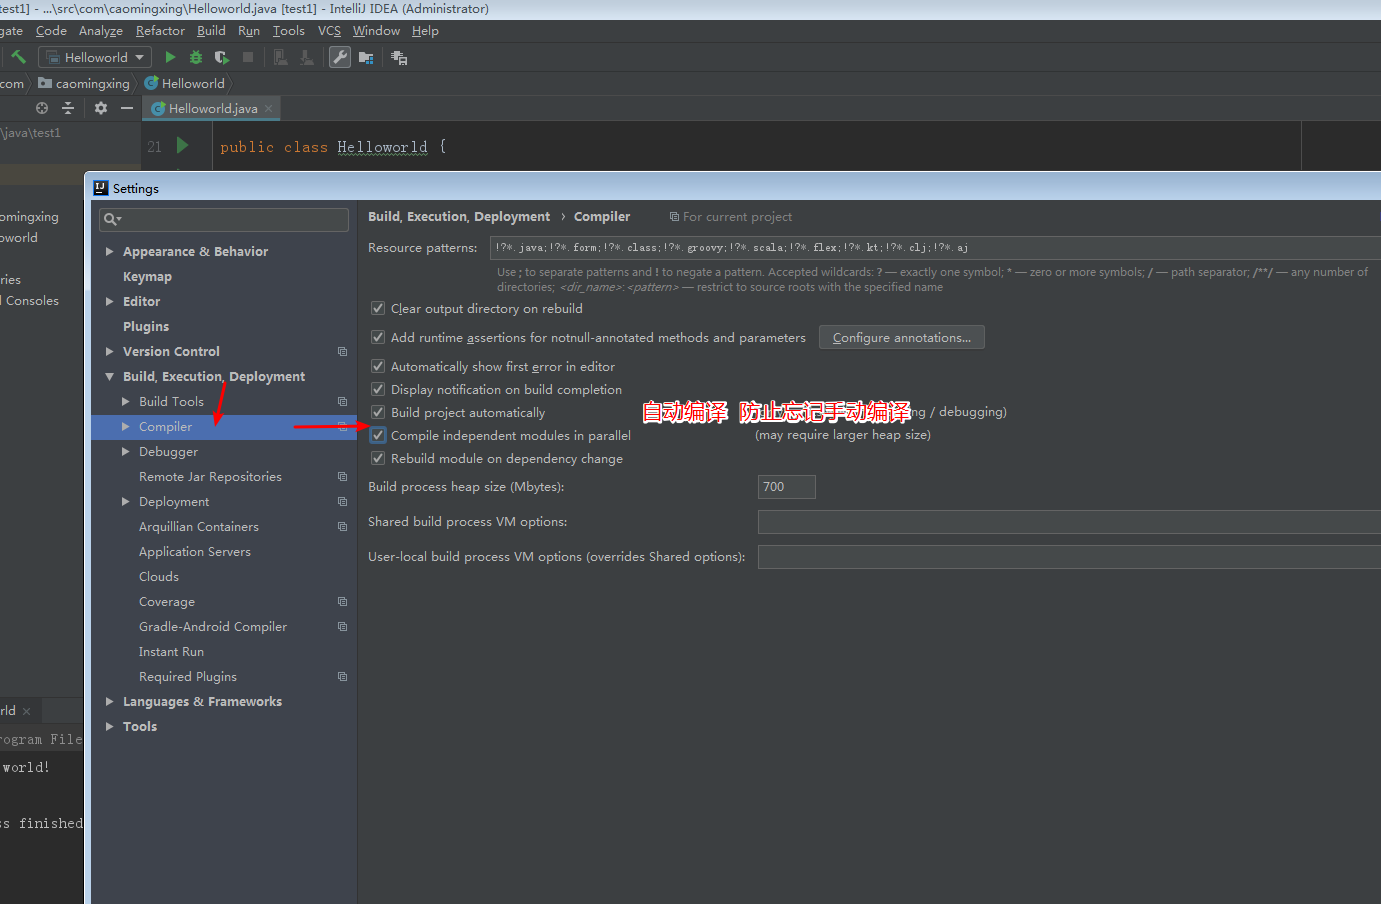Click per-project icon beside Coverage

click(342, 602)
